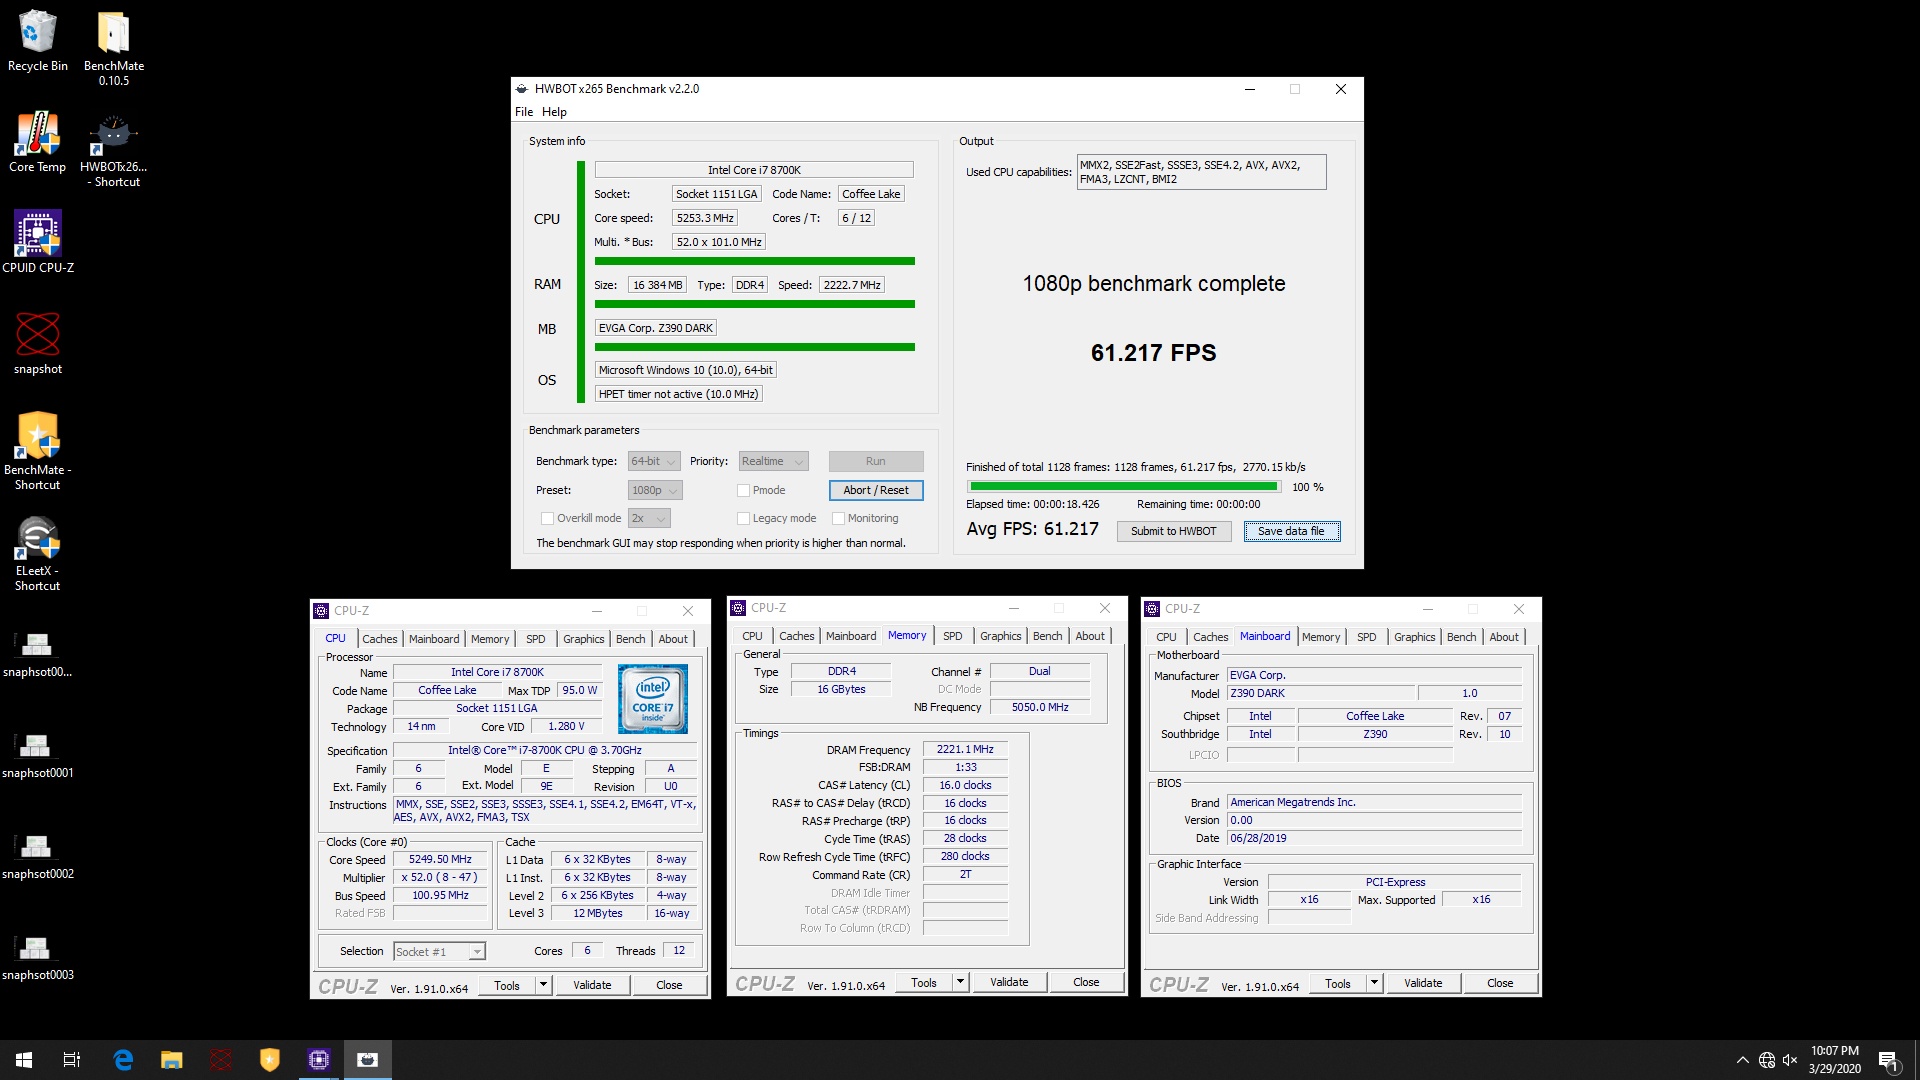This screenshot has height=1080, width=1920.
Task: Click the Used CPU capabilities text box
Action: point(1202,172)
